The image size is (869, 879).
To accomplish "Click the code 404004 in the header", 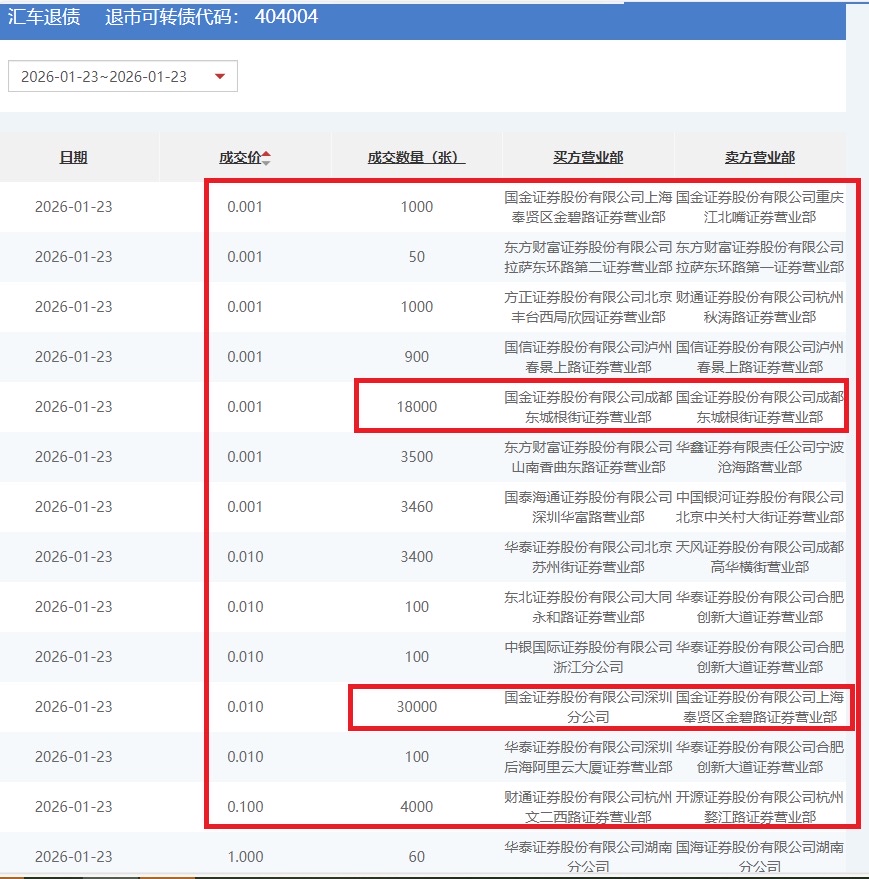I will (286, 17).
